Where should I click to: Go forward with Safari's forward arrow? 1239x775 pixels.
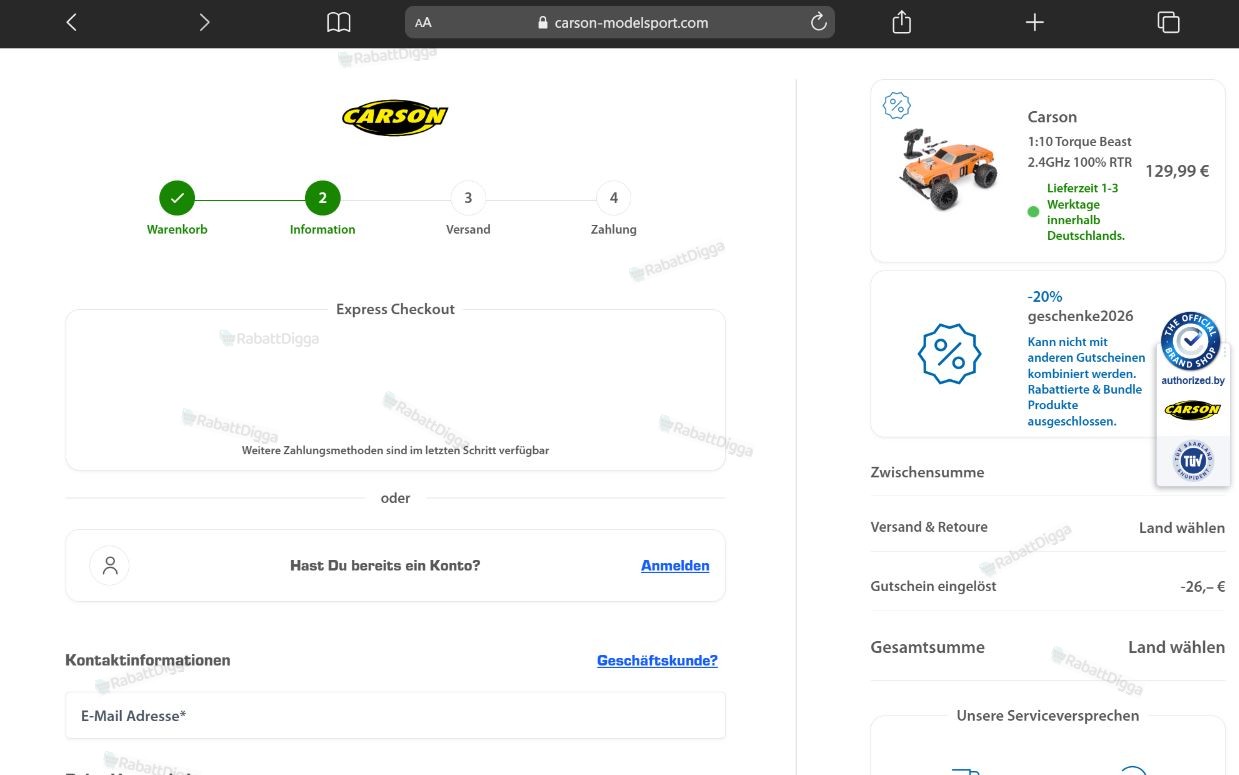[204, 22]
